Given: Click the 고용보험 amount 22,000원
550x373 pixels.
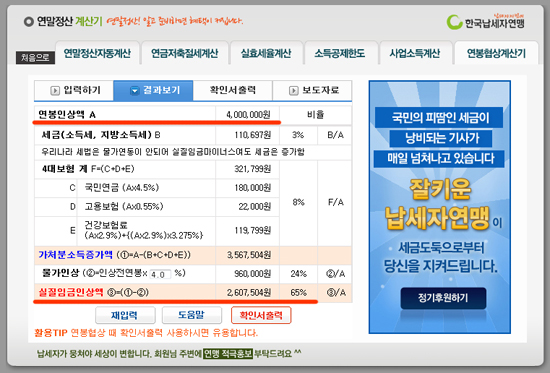Looking at the screenshot, I should tap(255, 206).
